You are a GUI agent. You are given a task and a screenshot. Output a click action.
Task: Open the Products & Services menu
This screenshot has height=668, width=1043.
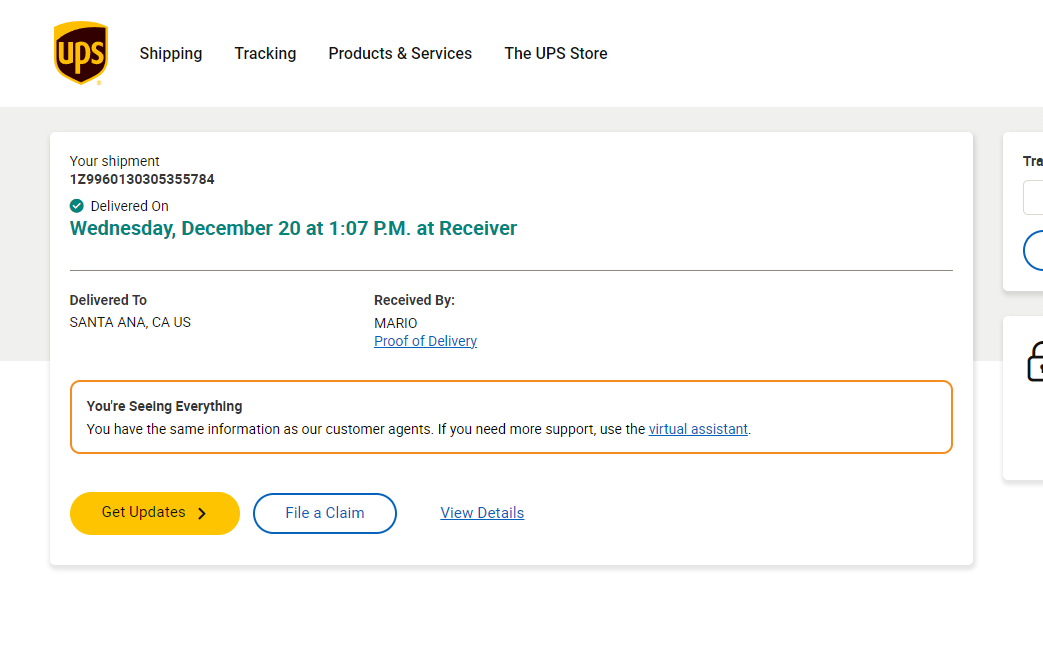coord(400,53)
